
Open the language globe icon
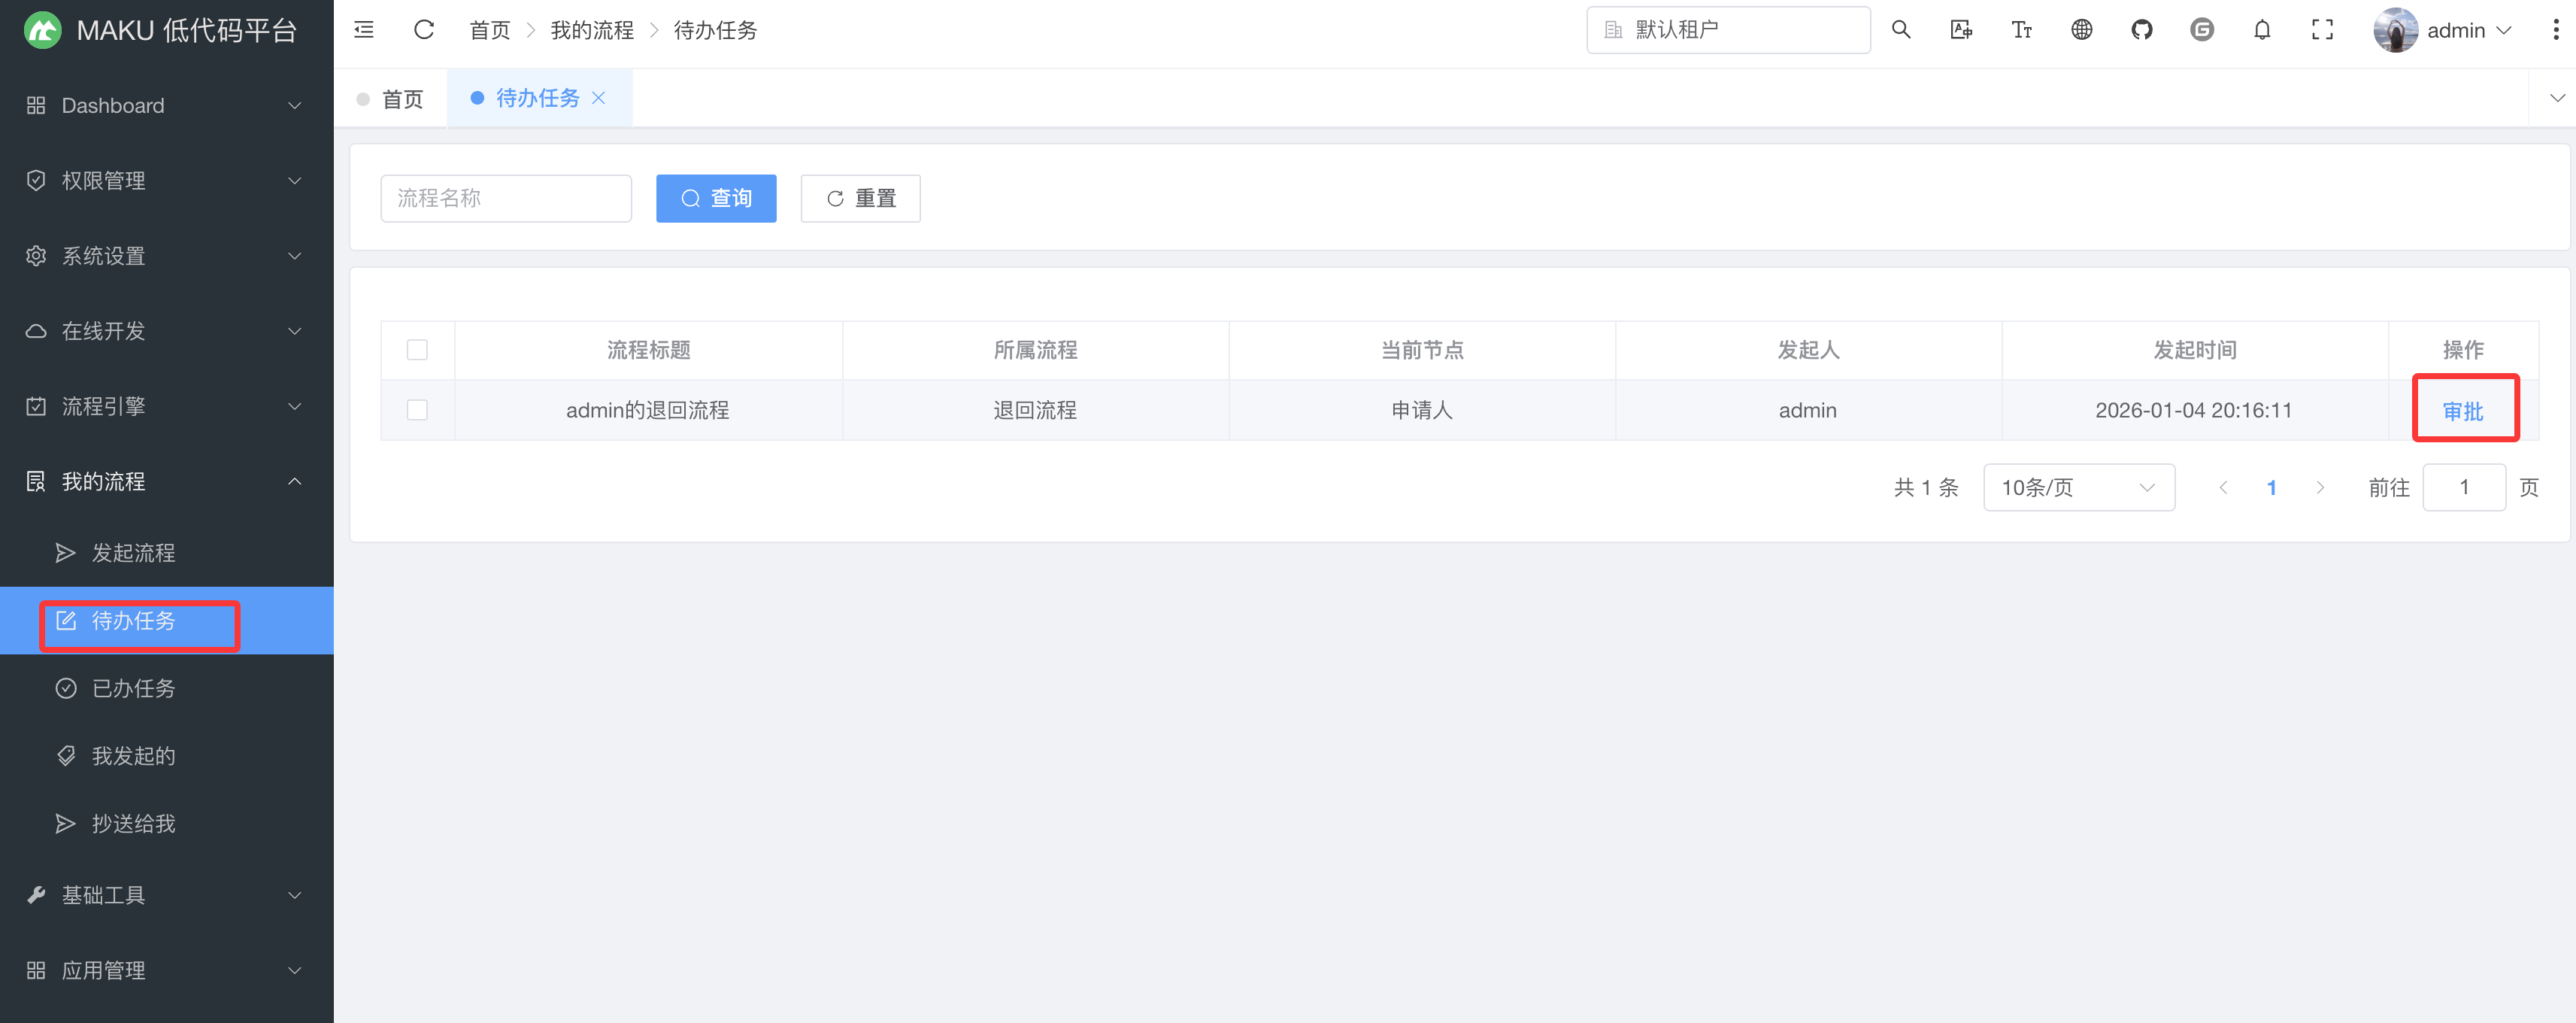tap(2081, 30)
